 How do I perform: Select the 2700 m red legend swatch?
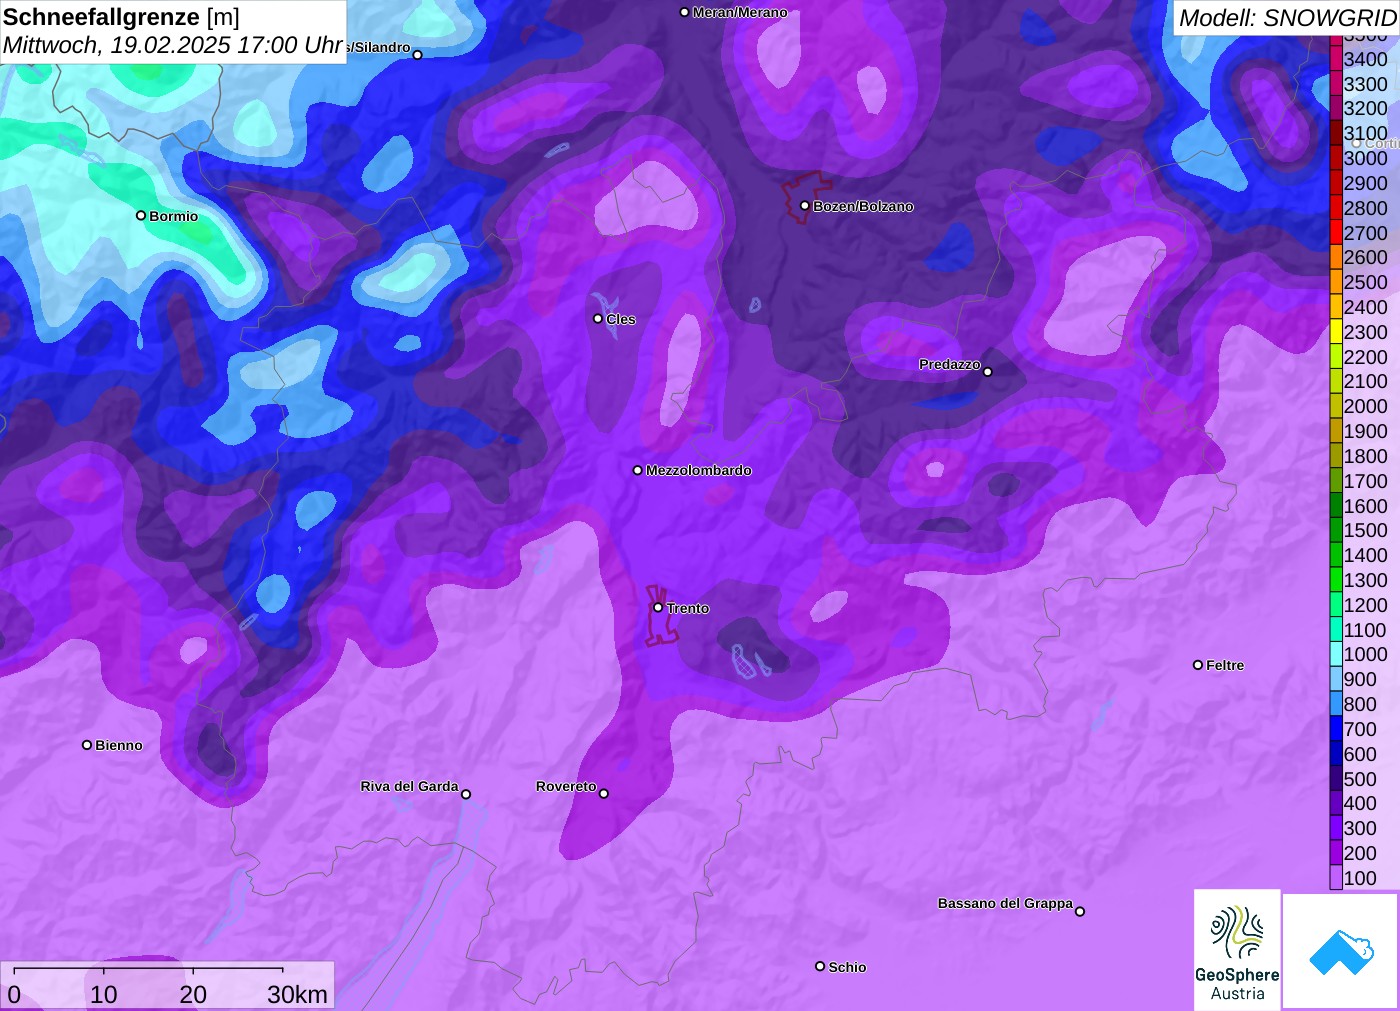[x=1336, y=233]
